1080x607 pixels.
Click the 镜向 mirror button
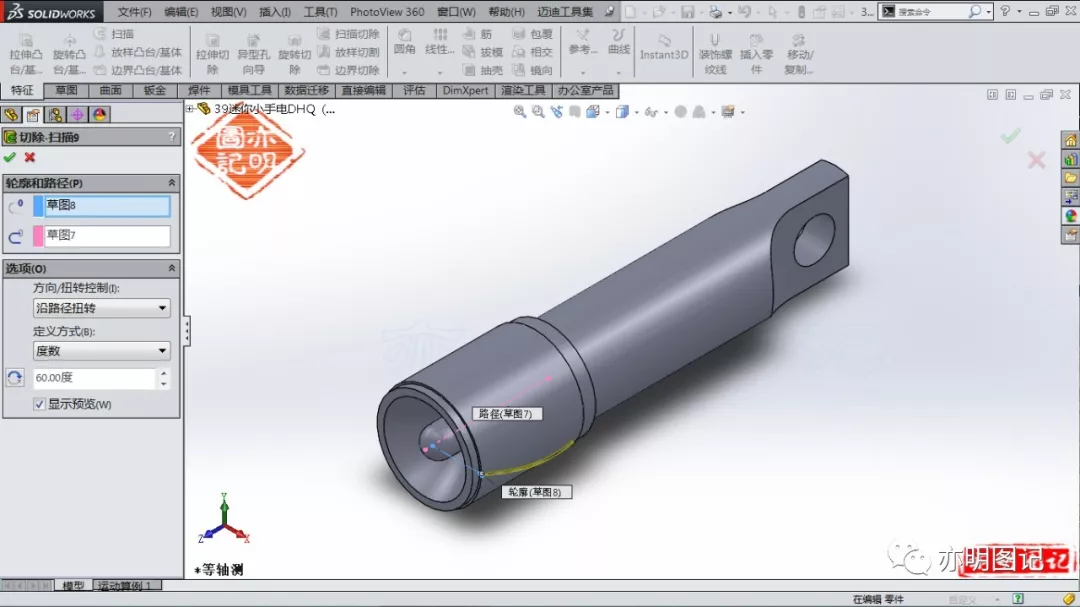coord(532,70)
